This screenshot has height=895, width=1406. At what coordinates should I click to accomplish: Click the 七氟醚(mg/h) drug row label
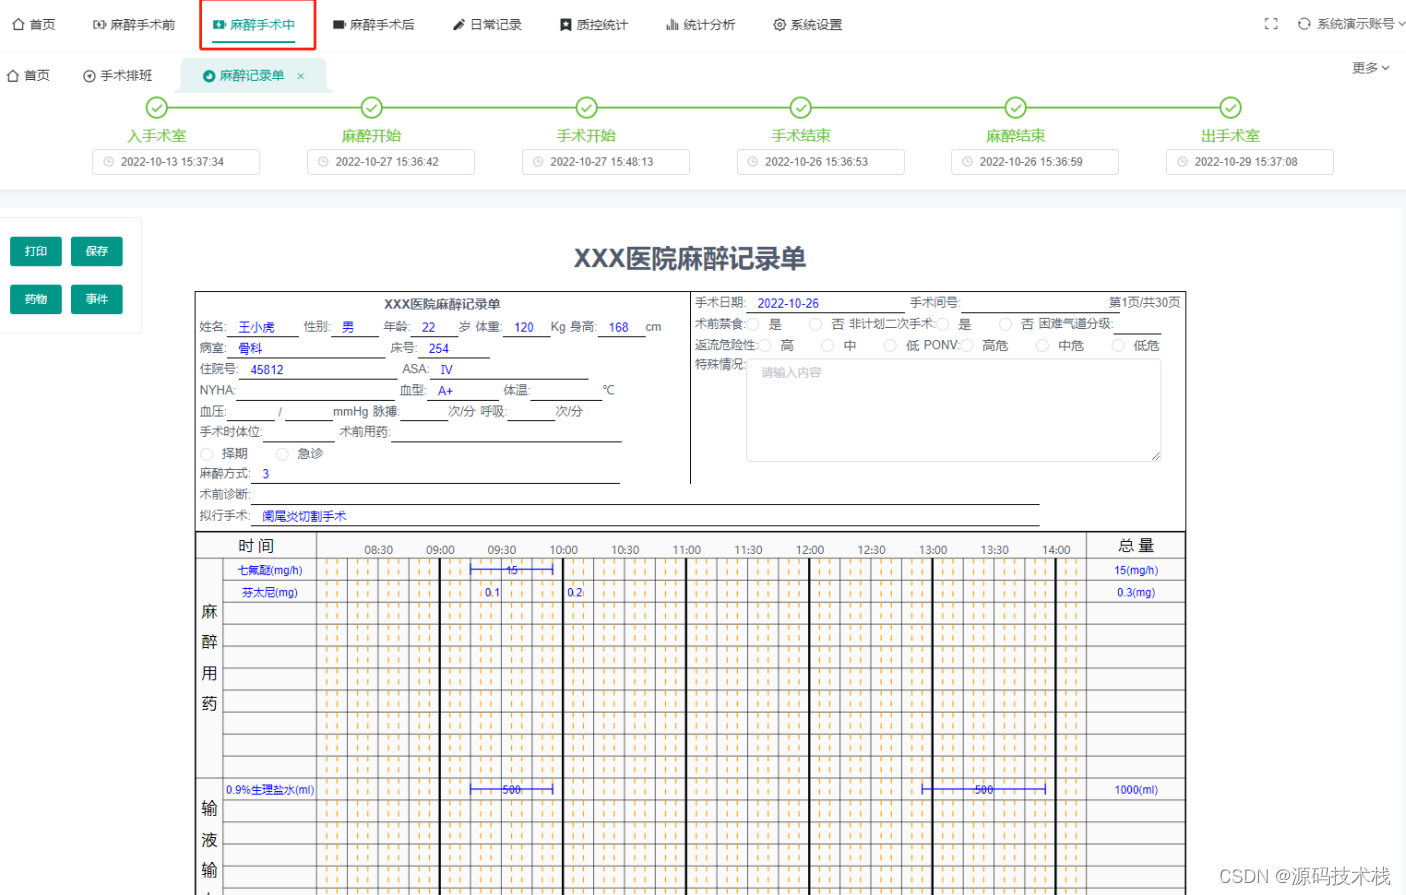pyautogui.click(x=270, y=571)
